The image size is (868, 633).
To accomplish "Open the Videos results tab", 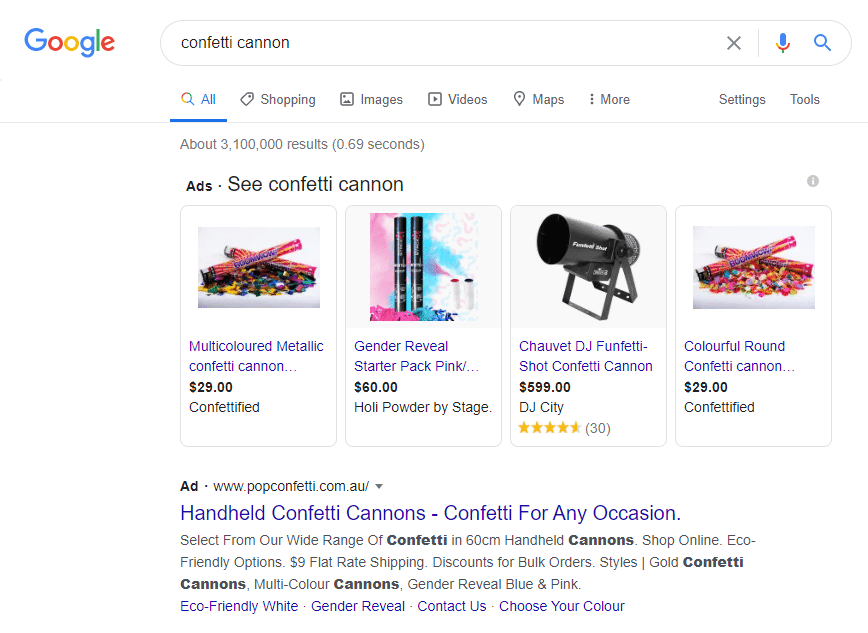I will pos(457,100).
